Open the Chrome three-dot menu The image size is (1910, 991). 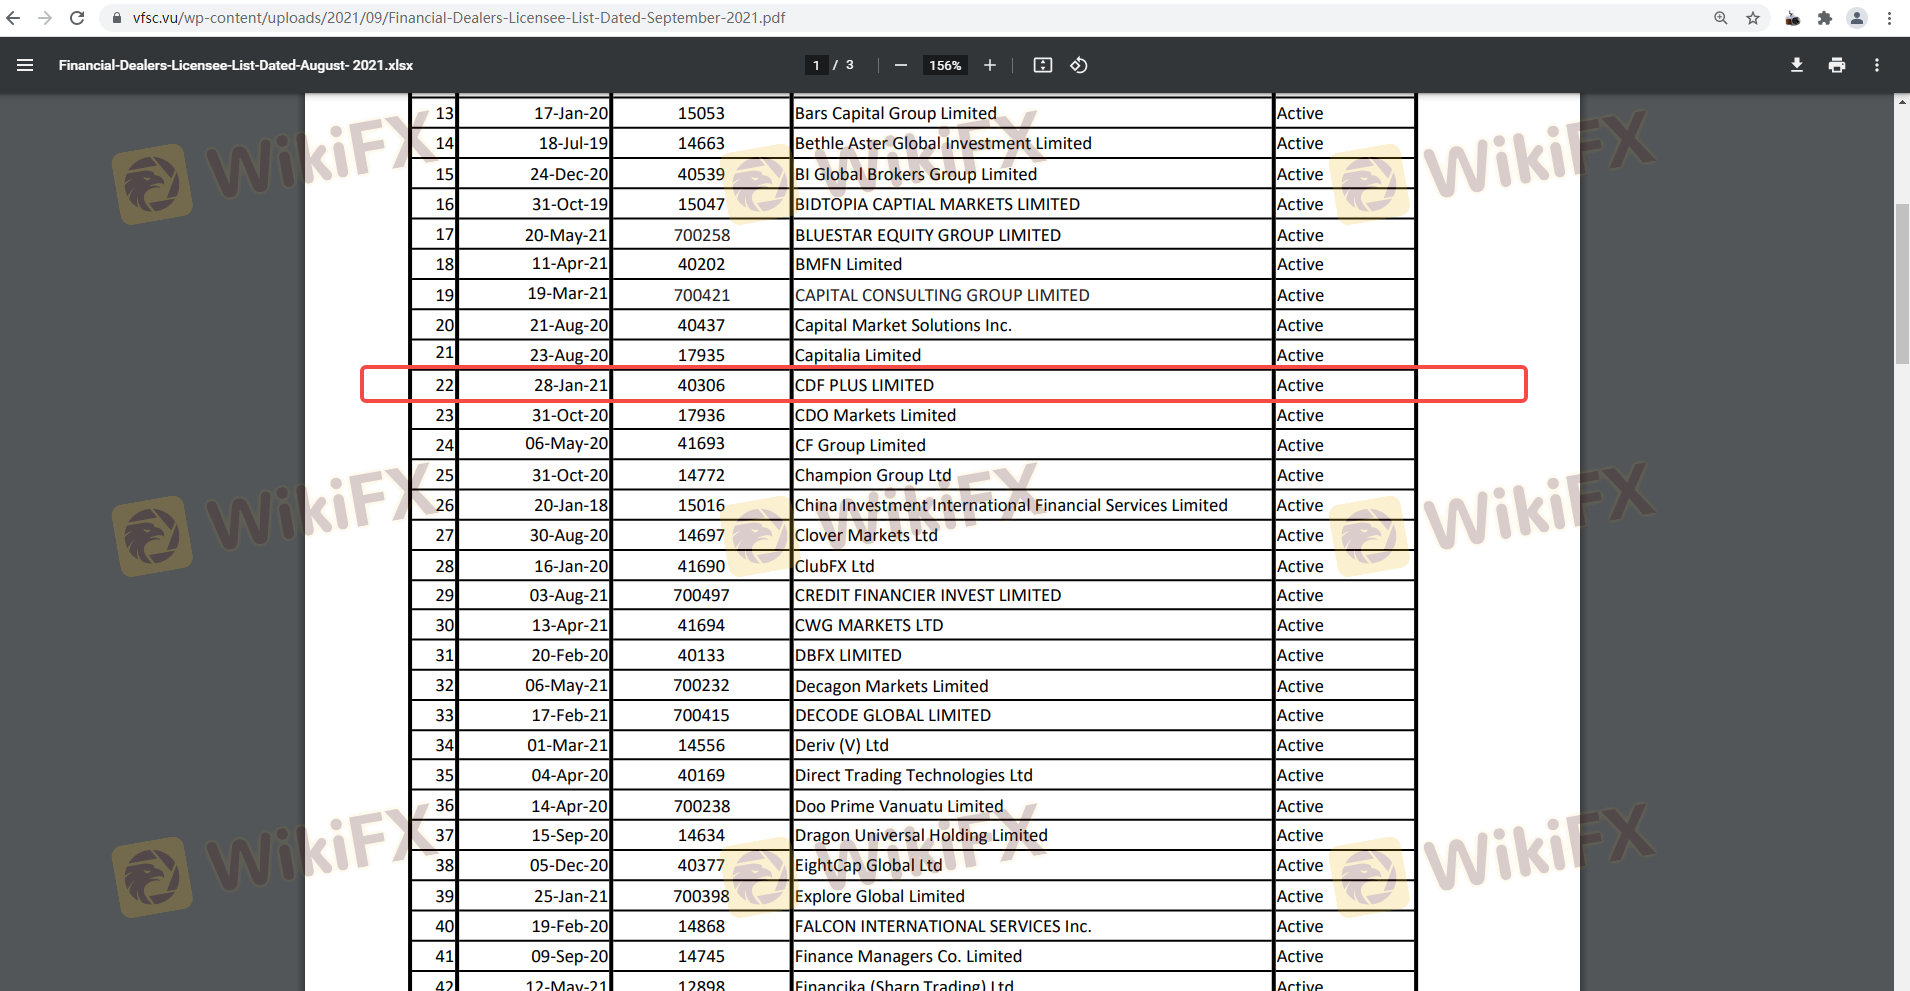click(x=1889, y=18)
